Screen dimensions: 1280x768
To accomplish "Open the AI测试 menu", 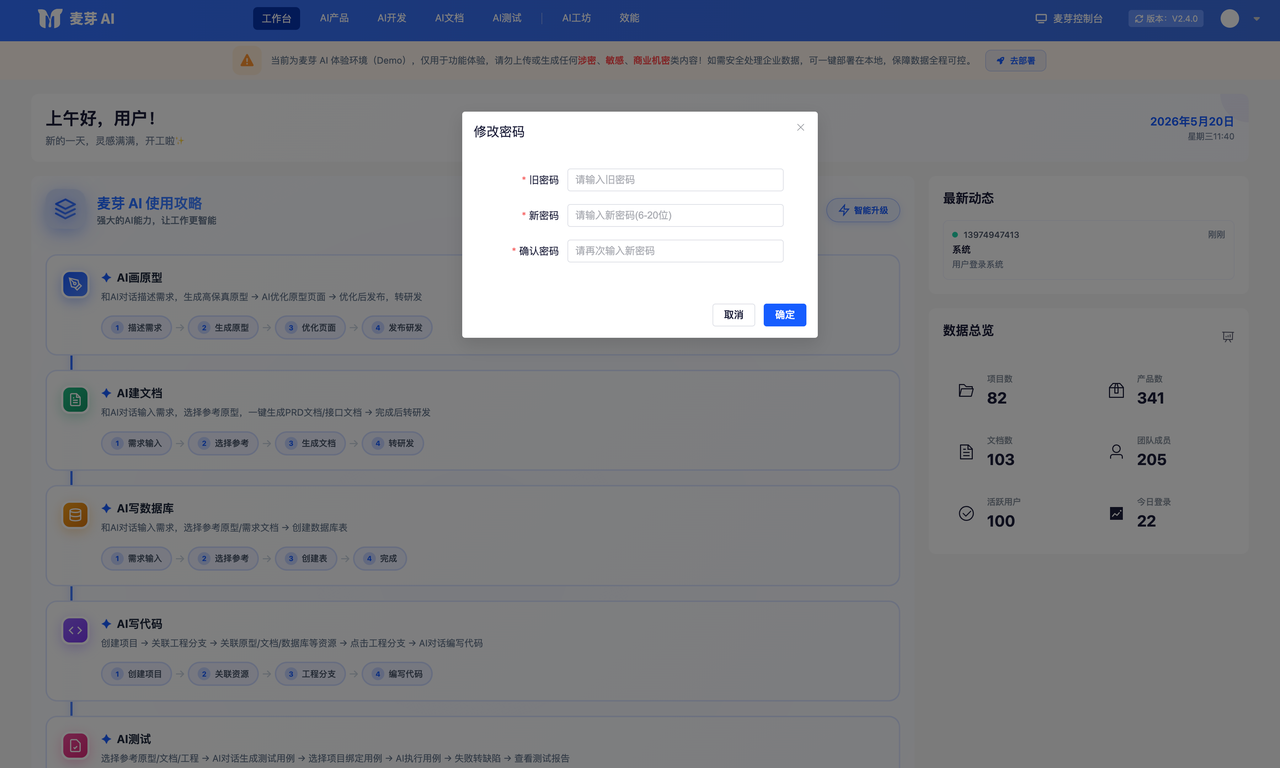I will coord(507,18).
